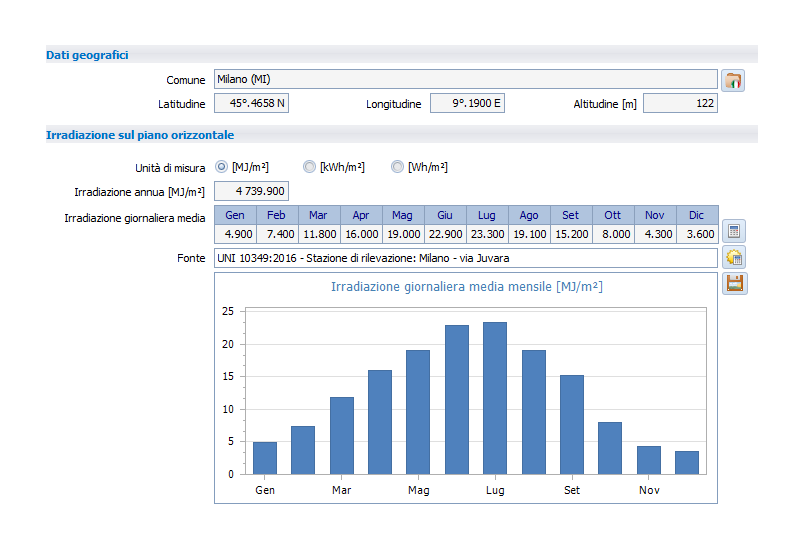
Task: Click the Lug column header
Action: pos(487,215)
